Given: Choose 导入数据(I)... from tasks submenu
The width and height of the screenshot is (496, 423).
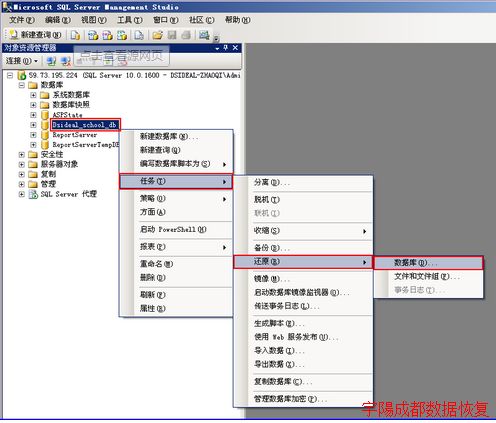Looking at the screenshot, I should tap(303, 351).
